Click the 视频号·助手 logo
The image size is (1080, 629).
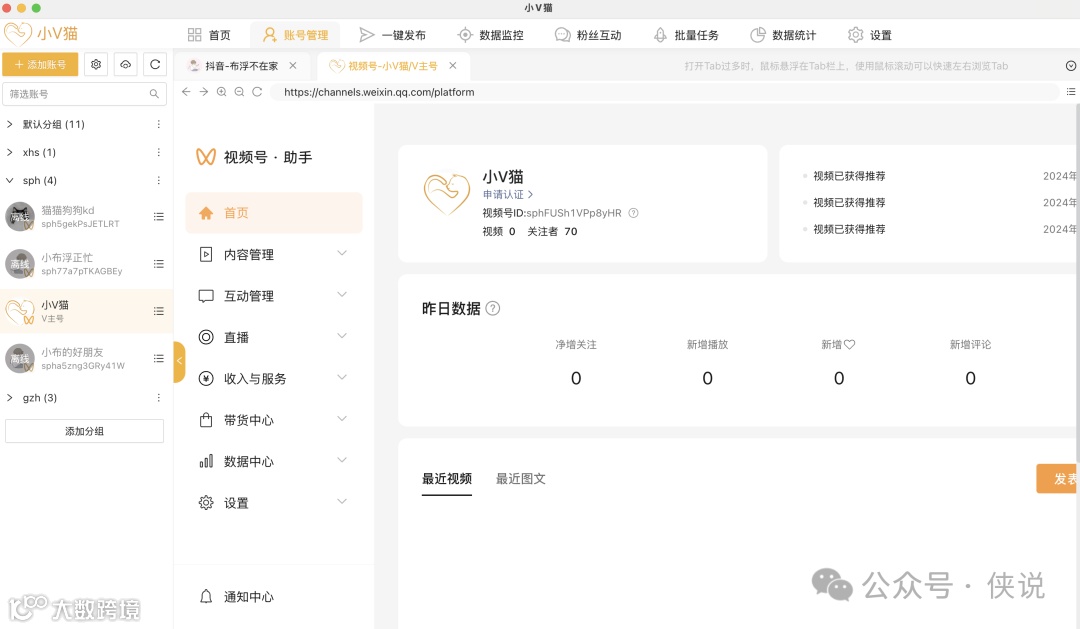253,157
